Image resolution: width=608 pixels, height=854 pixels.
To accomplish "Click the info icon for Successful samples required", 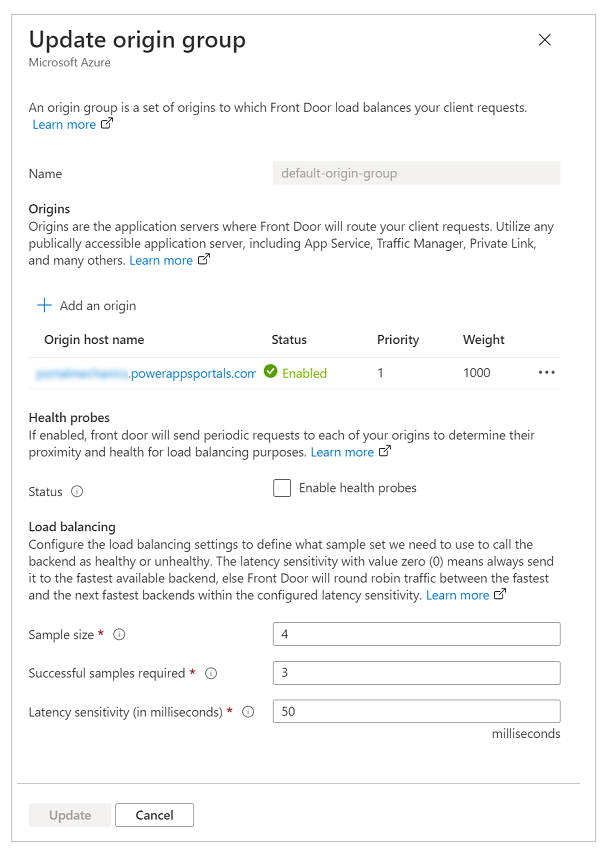I will [211, 673].
